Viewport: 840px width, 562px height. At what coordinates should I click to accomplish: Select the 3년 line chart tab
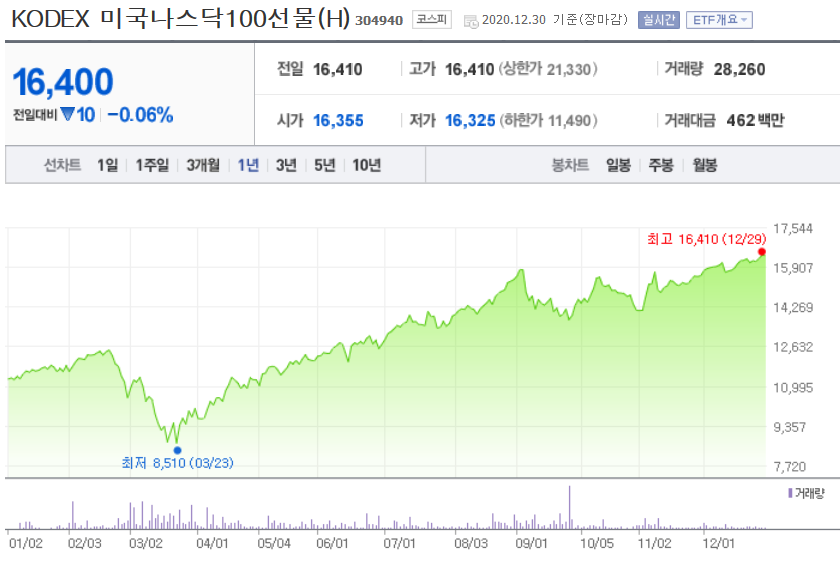[x=286, y=165]
